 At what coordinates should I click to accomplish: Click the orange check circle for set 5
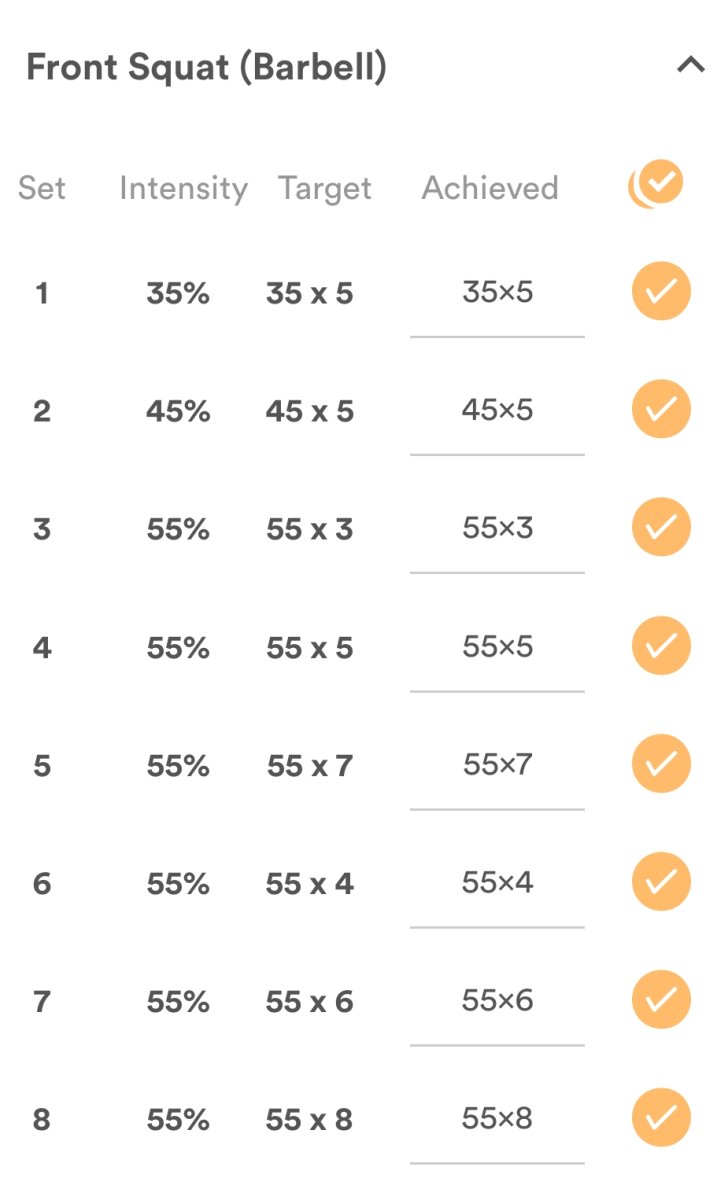(x=661, y=764)
